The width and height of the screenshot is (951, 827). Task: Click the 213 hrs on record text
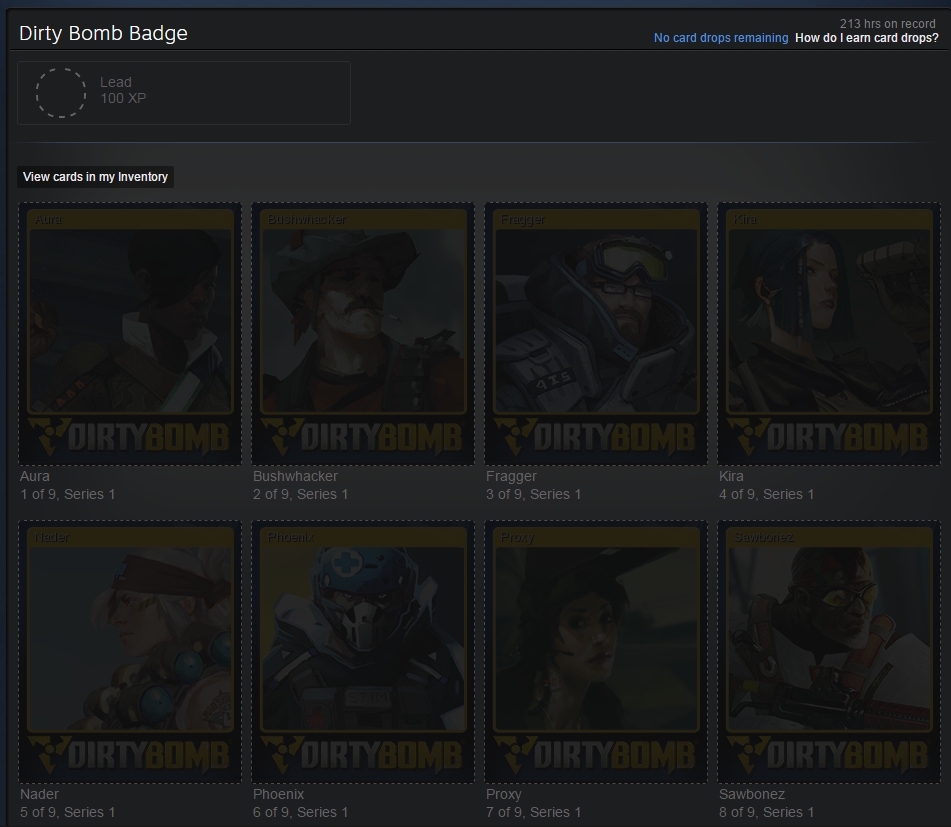point(887,23)
